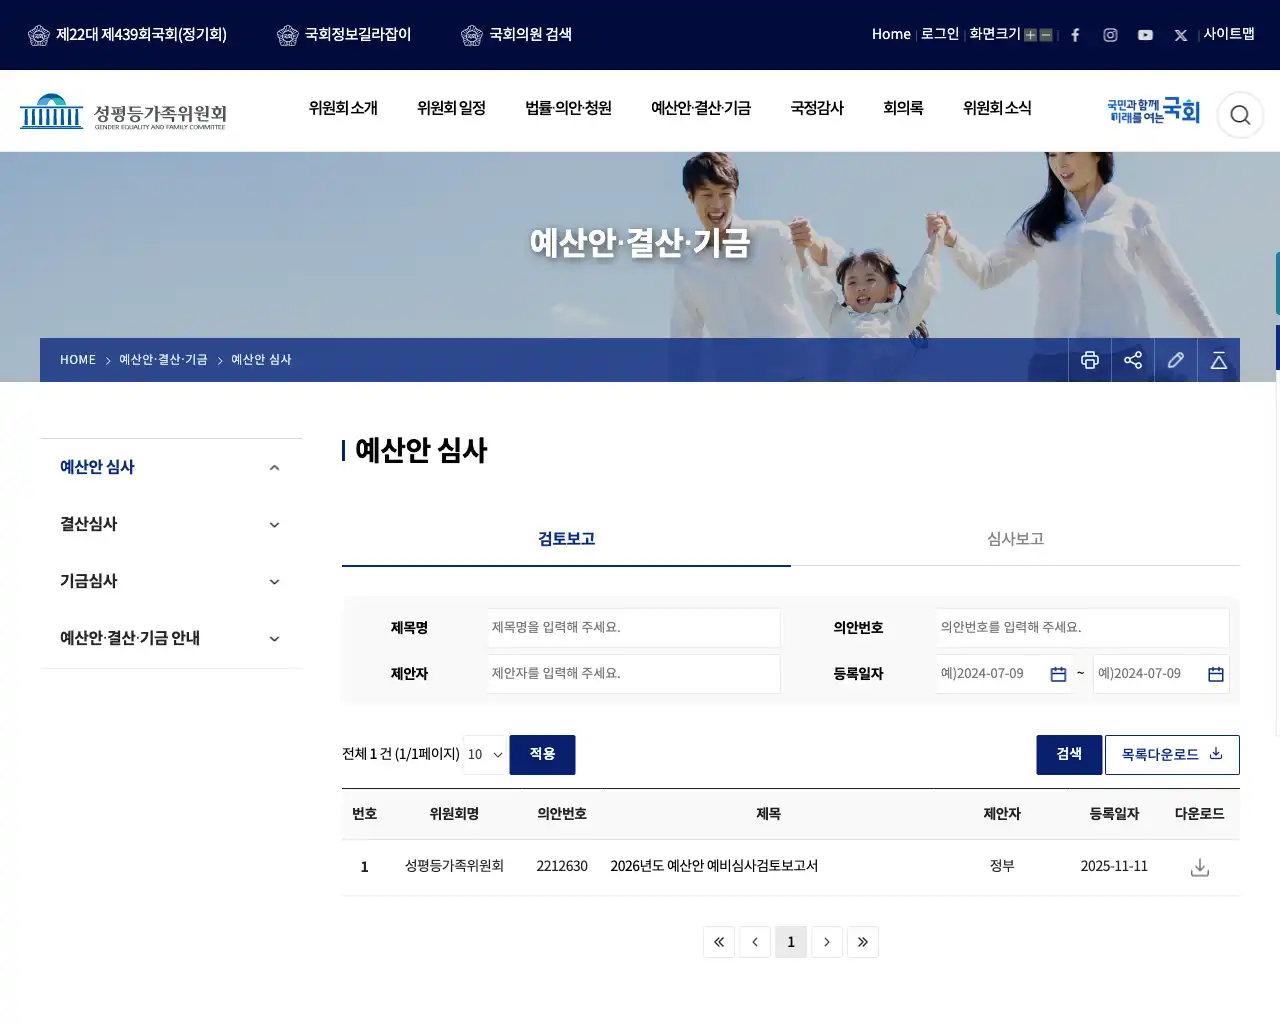Open the start date calendar picker
This screenshot has width=1280, height=1024.
[x=1058, y=674]
